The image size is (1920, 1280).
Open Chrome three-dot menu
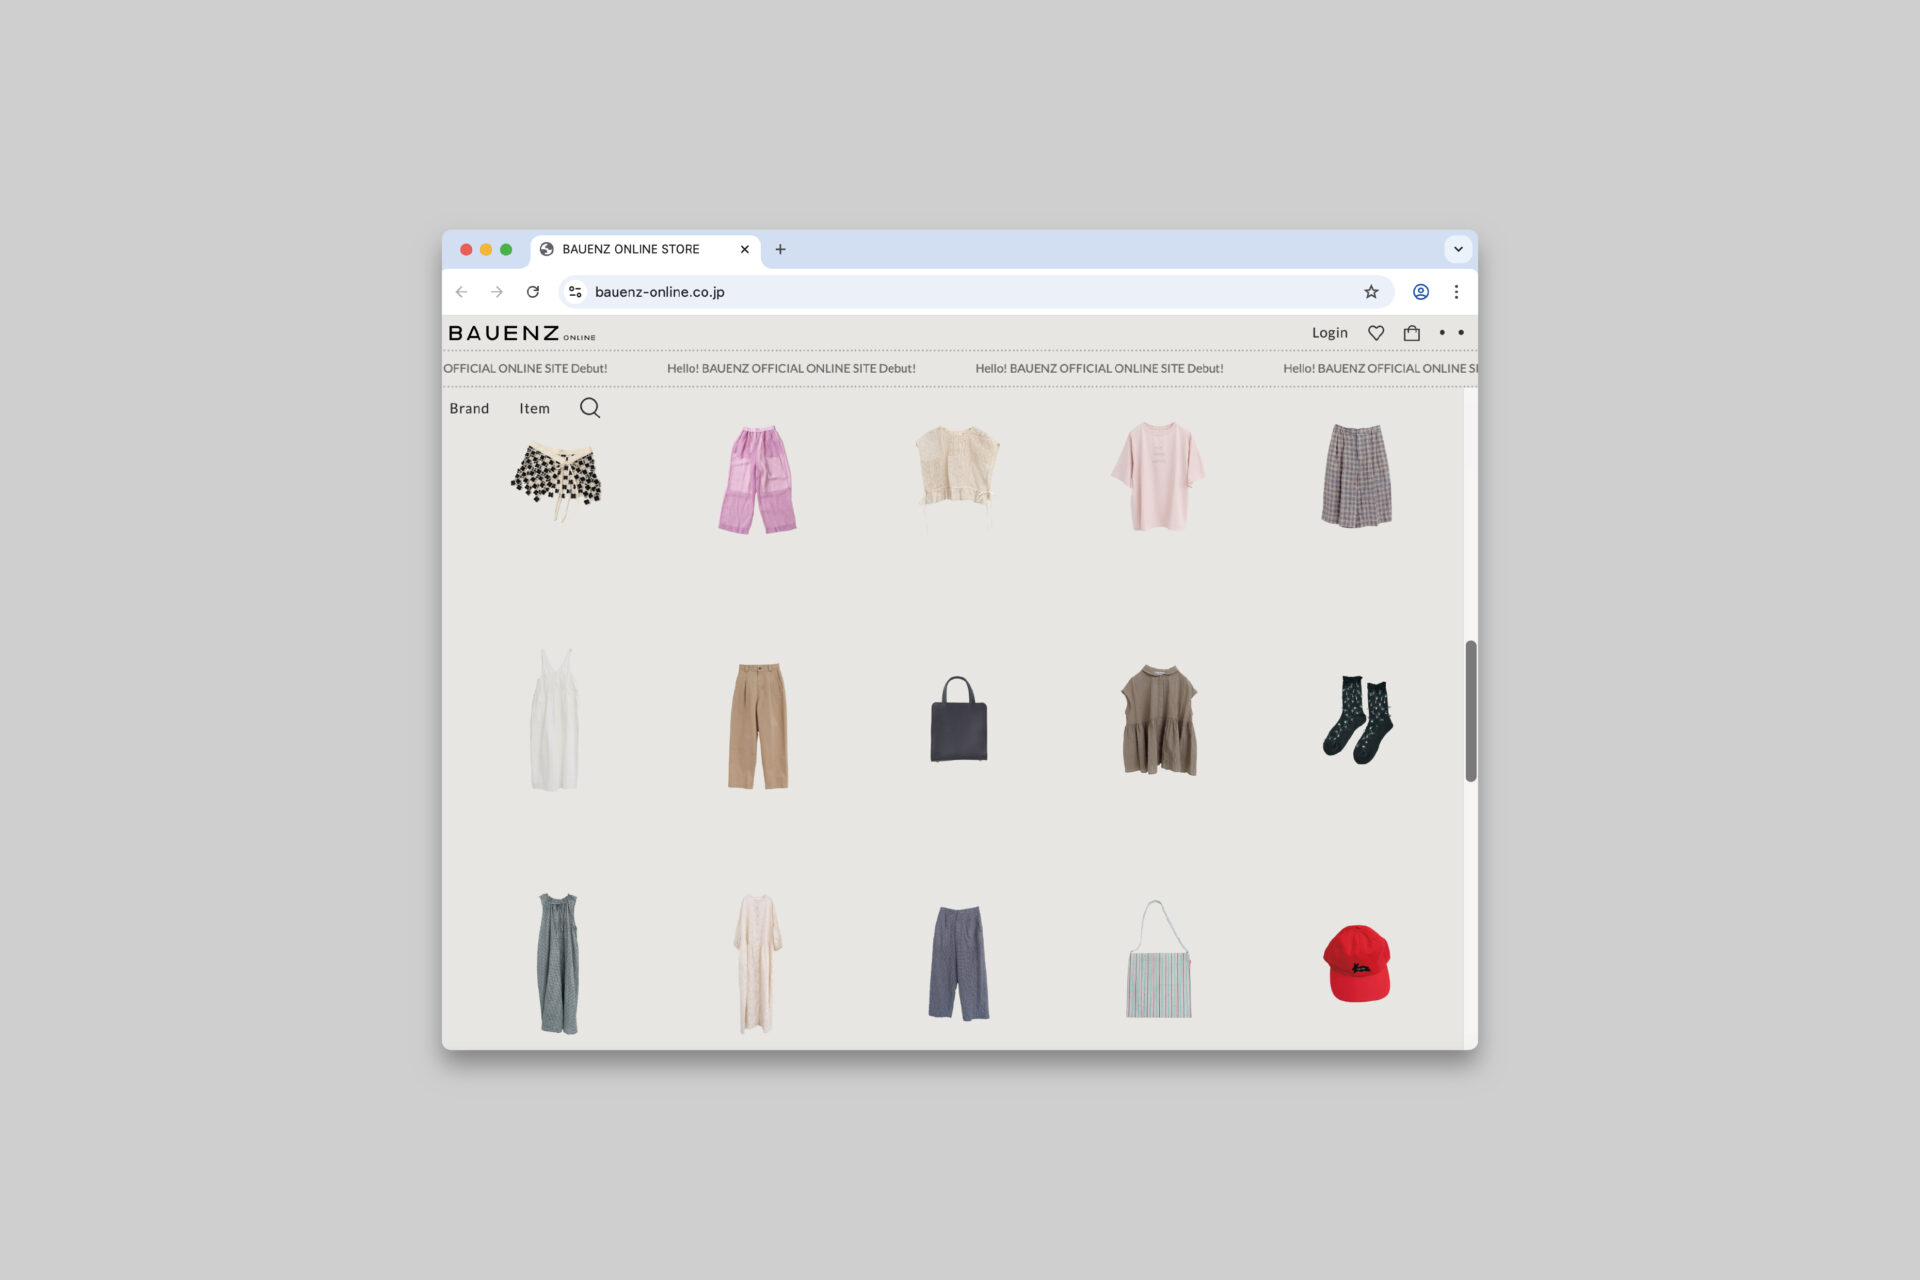(1456, 292)
